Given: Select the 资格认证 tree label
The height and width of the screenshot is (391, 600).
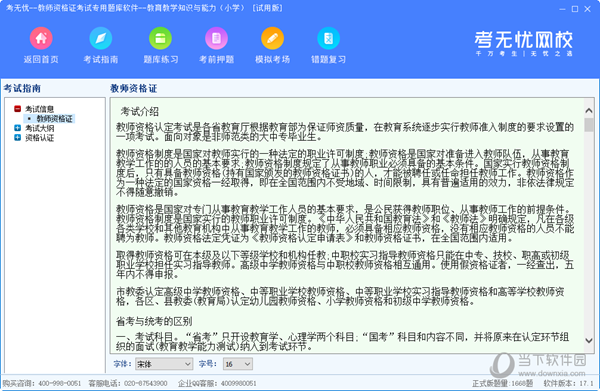Looking at the screenshot, I should (39, 138).
